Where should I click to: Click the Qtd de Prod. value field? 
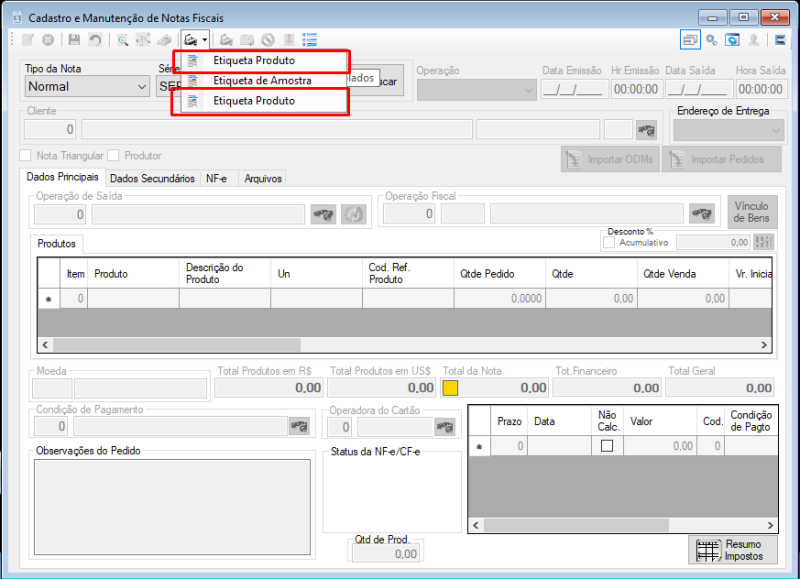(385, 554)
